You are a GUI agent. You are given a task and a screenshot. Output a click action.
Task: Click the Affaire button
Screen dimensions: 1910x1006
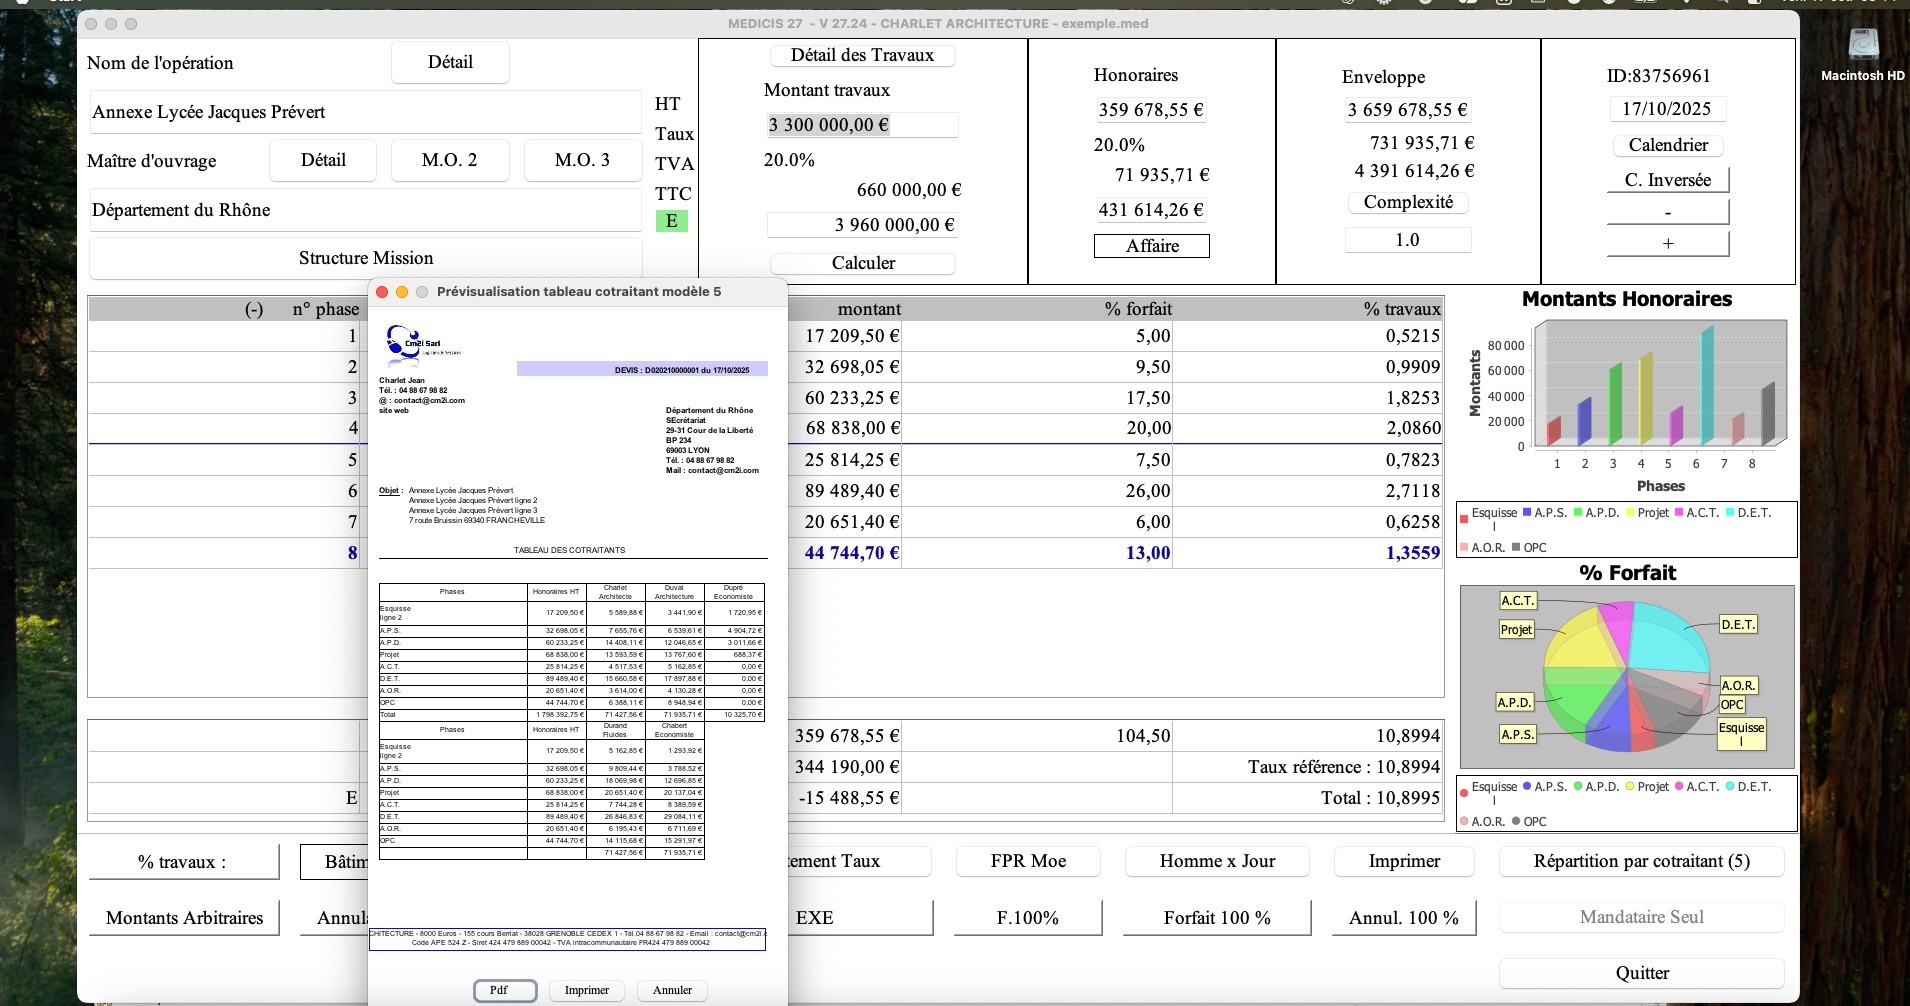pos(1152,246)
